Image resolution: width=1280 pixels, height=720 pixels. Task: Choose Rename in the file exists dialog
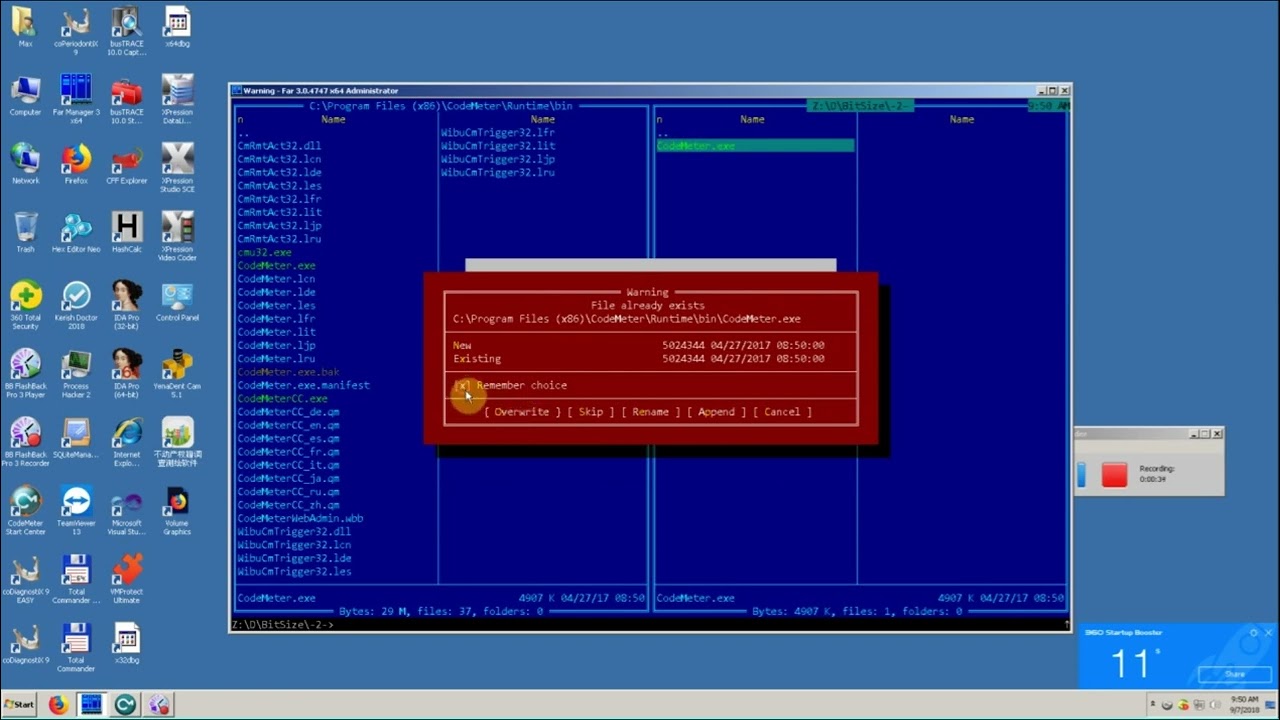650,412
